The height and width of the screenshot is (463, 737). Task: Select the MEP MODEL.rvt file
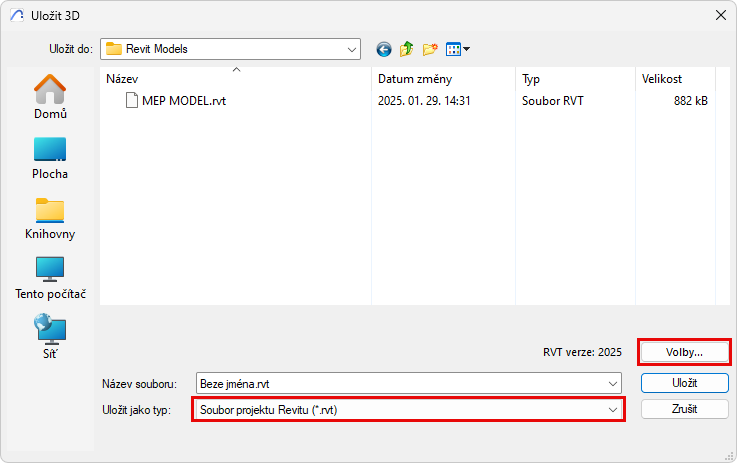click(183, 100)
